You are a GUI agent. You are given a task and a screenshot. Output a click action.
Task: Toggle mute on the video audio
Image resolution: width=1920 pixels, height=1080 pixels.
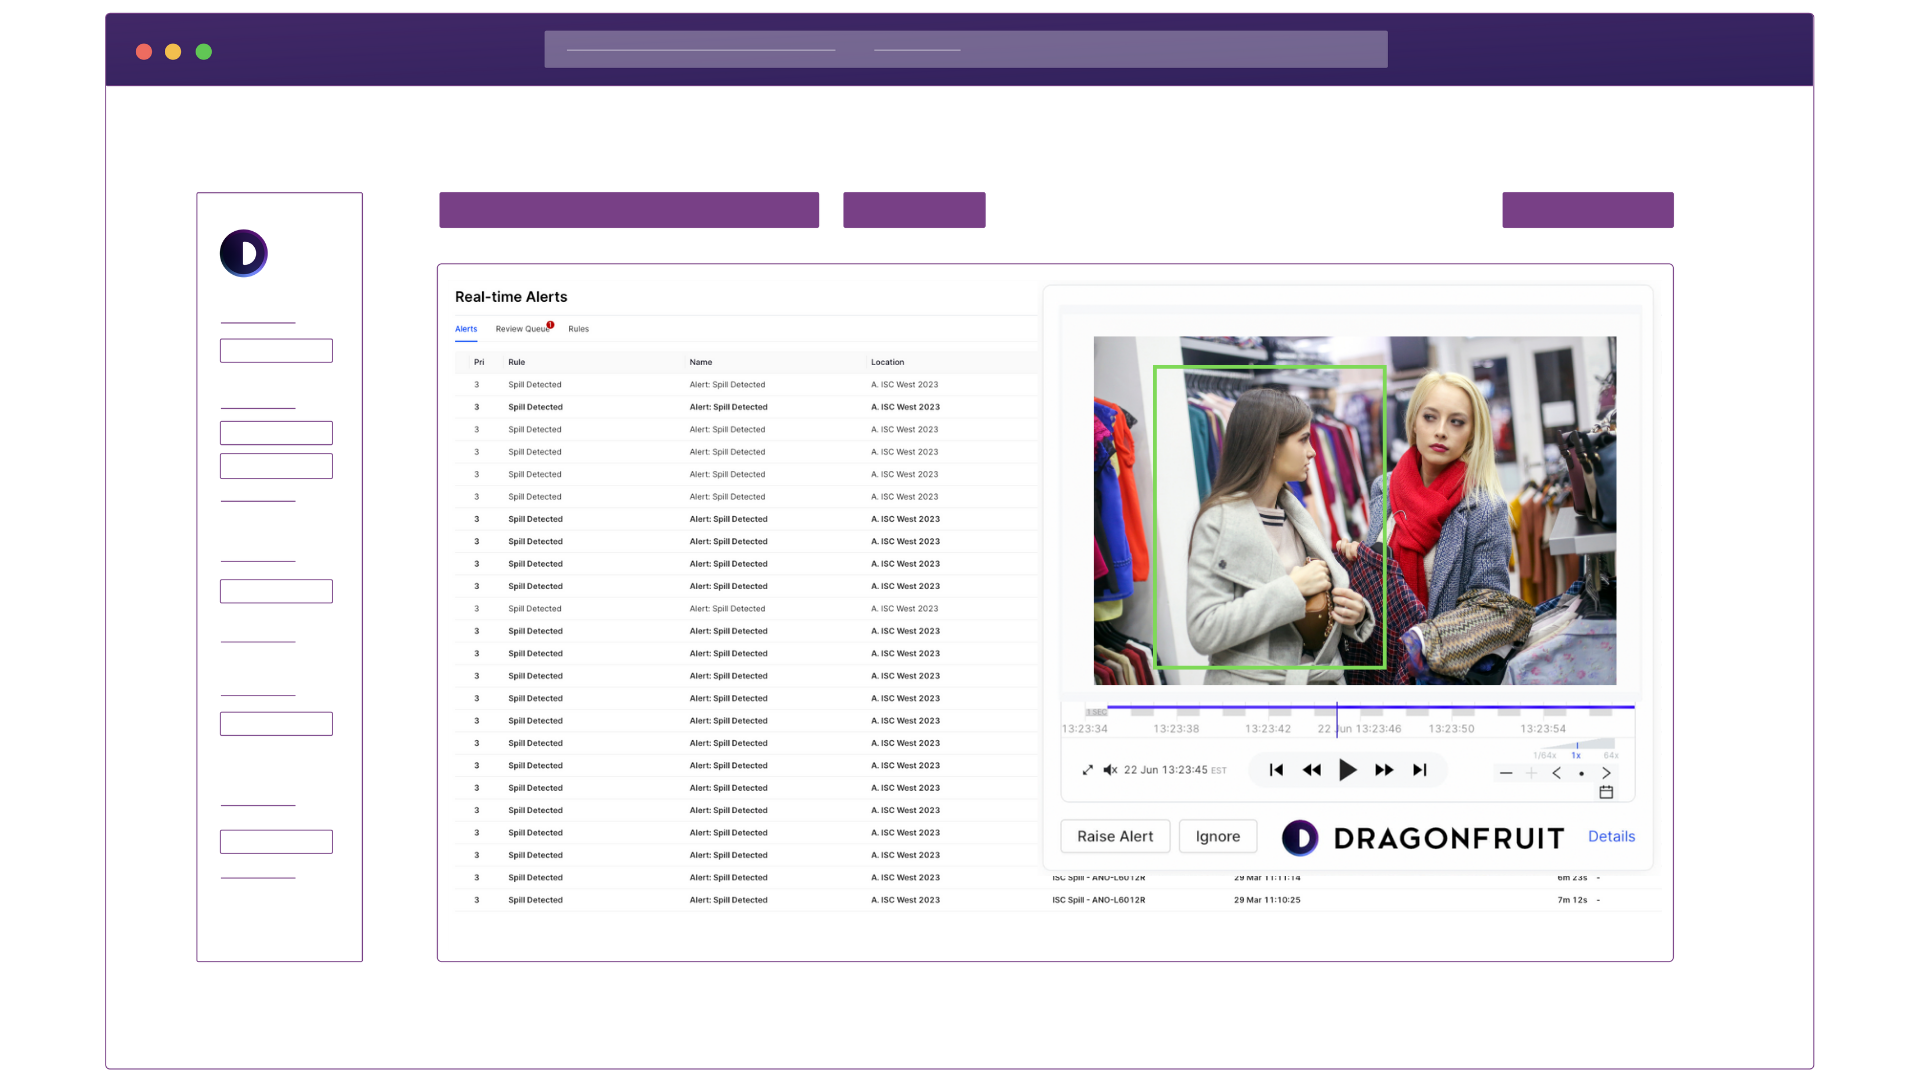tap(1109, 770)
